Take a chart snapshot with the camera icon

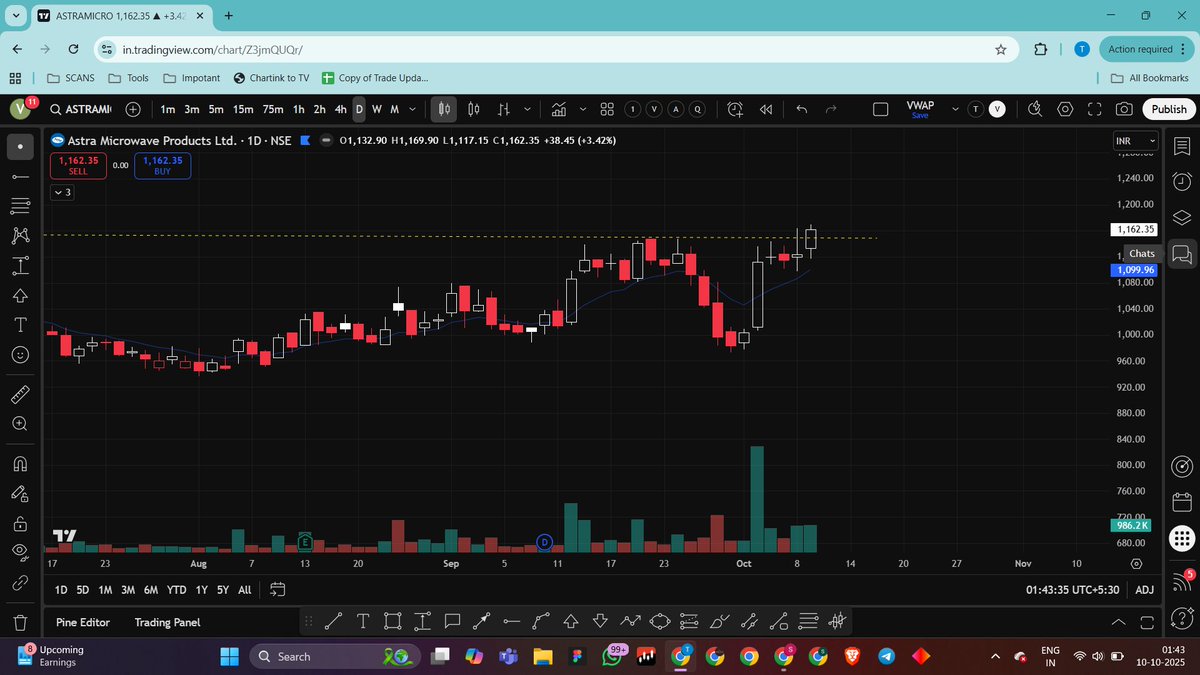click(x=1124, y=109)
